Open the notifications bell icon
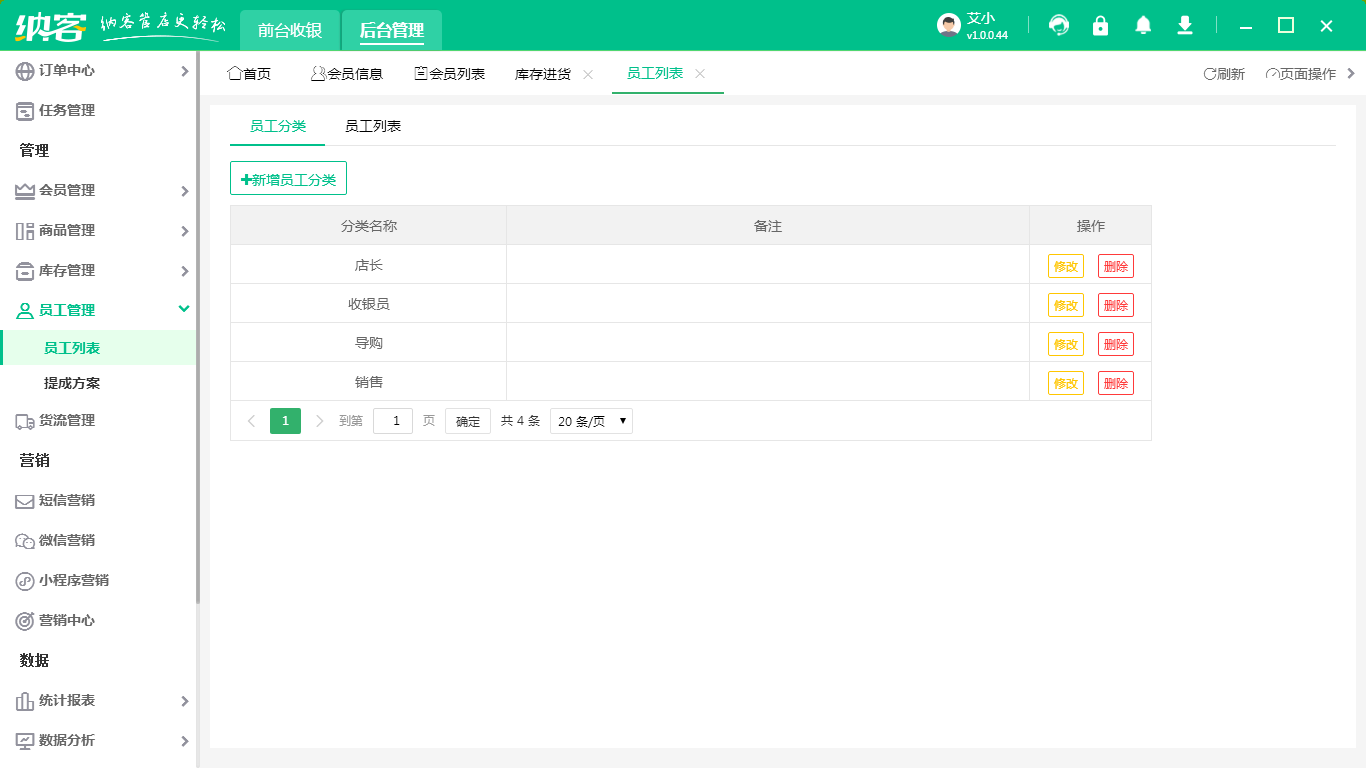 coord(1143,26)
